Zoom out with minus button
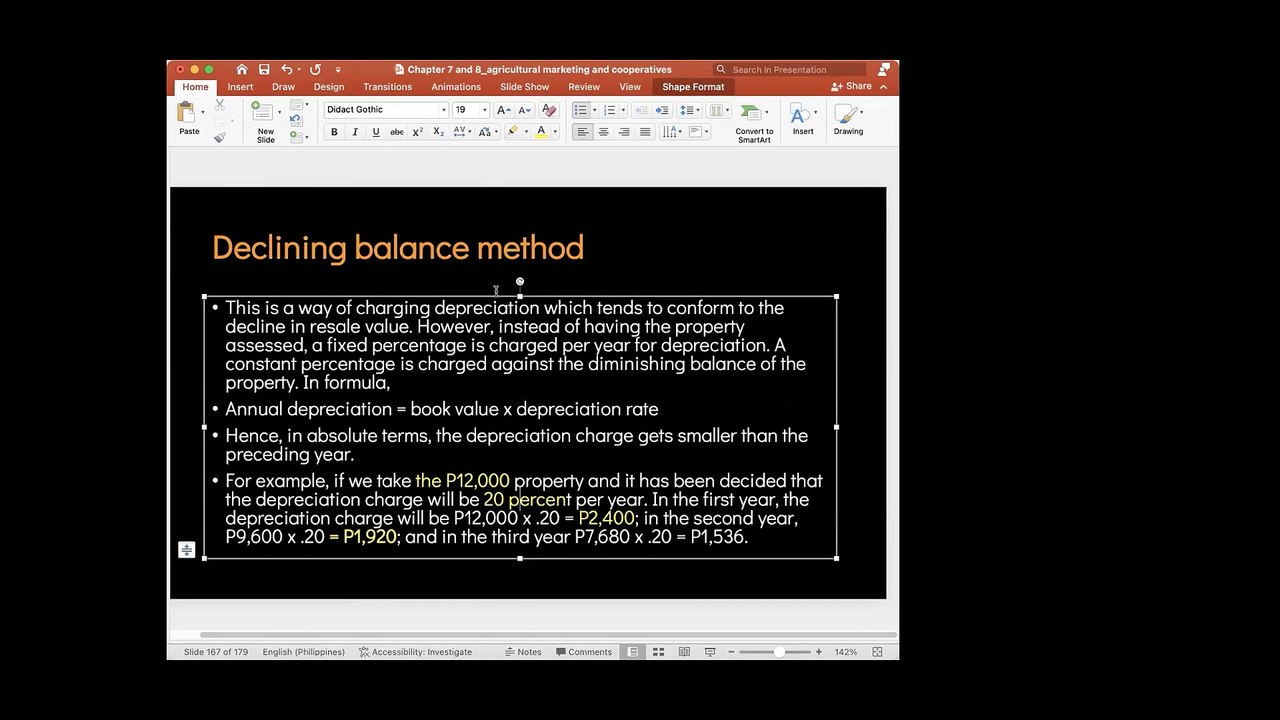This screenshot has width=1280, height=720. pyautogui.click(x=731, y=652)
